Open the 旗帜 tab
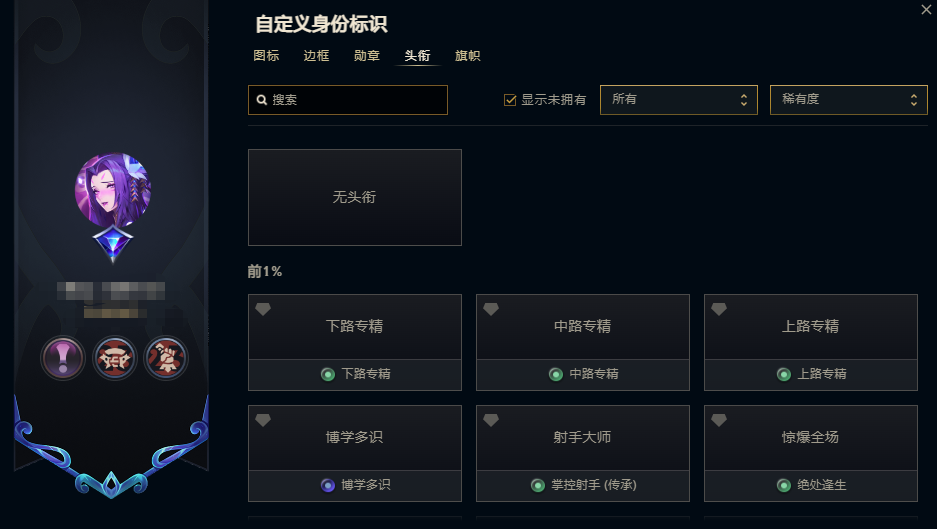The width and height of the screenshot is (937, 529). 467,56
